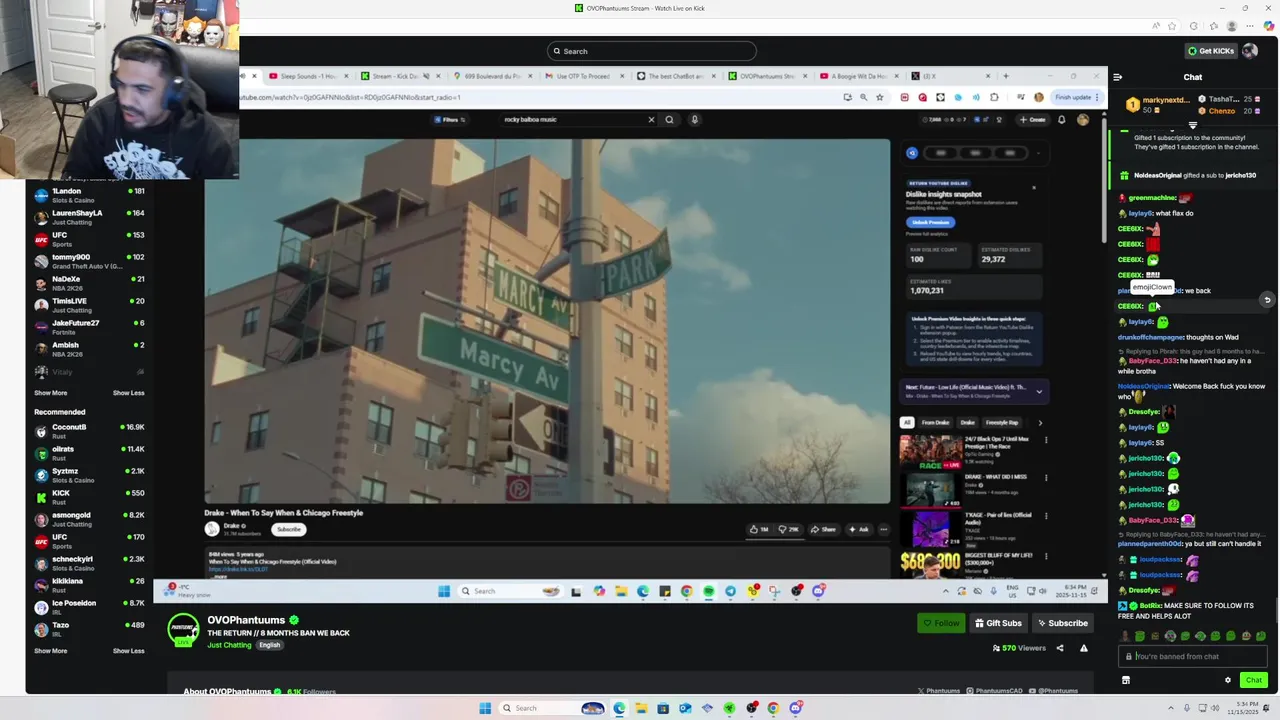Image resolution: width=1280 pixels, height=720 pixels.
Task: Collapse chat with the panel toggle icon
Action: 1117,77
